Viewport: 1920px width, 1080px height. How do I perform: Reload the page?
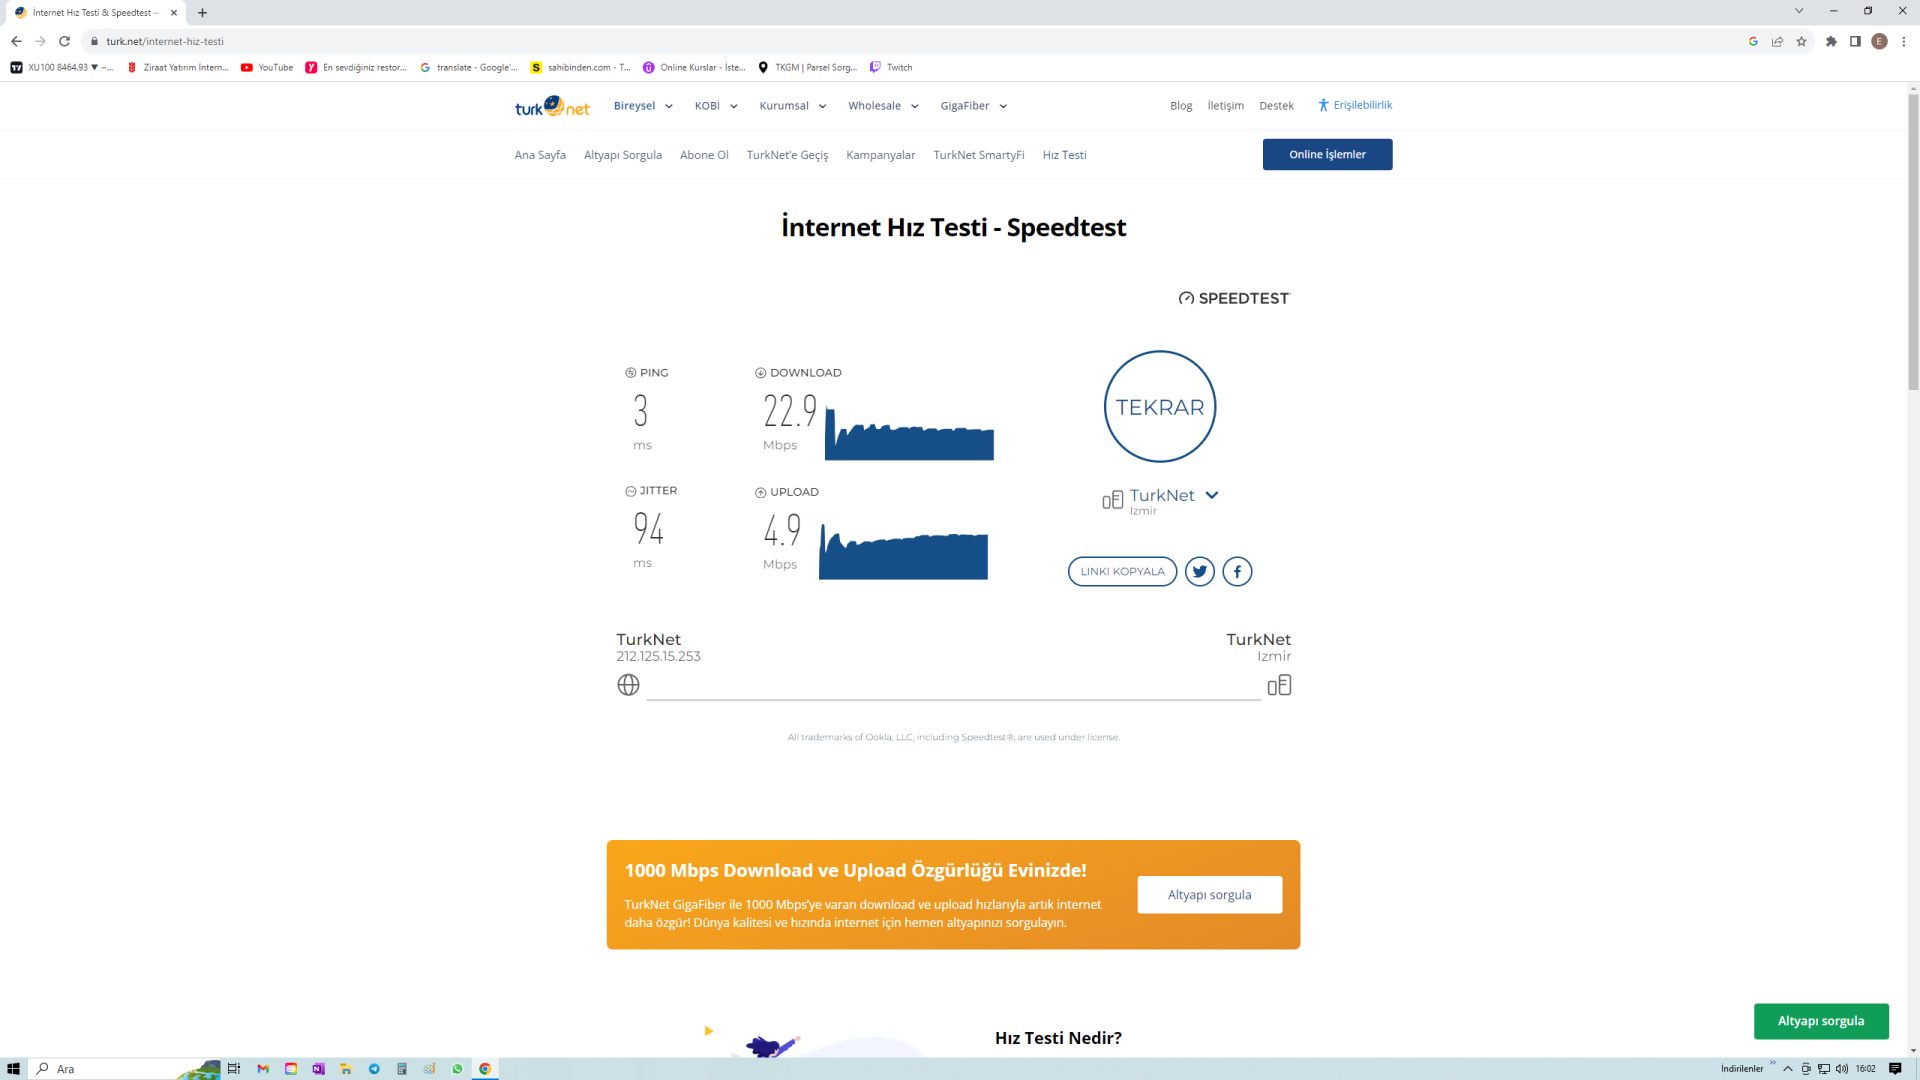pos(65,41)
